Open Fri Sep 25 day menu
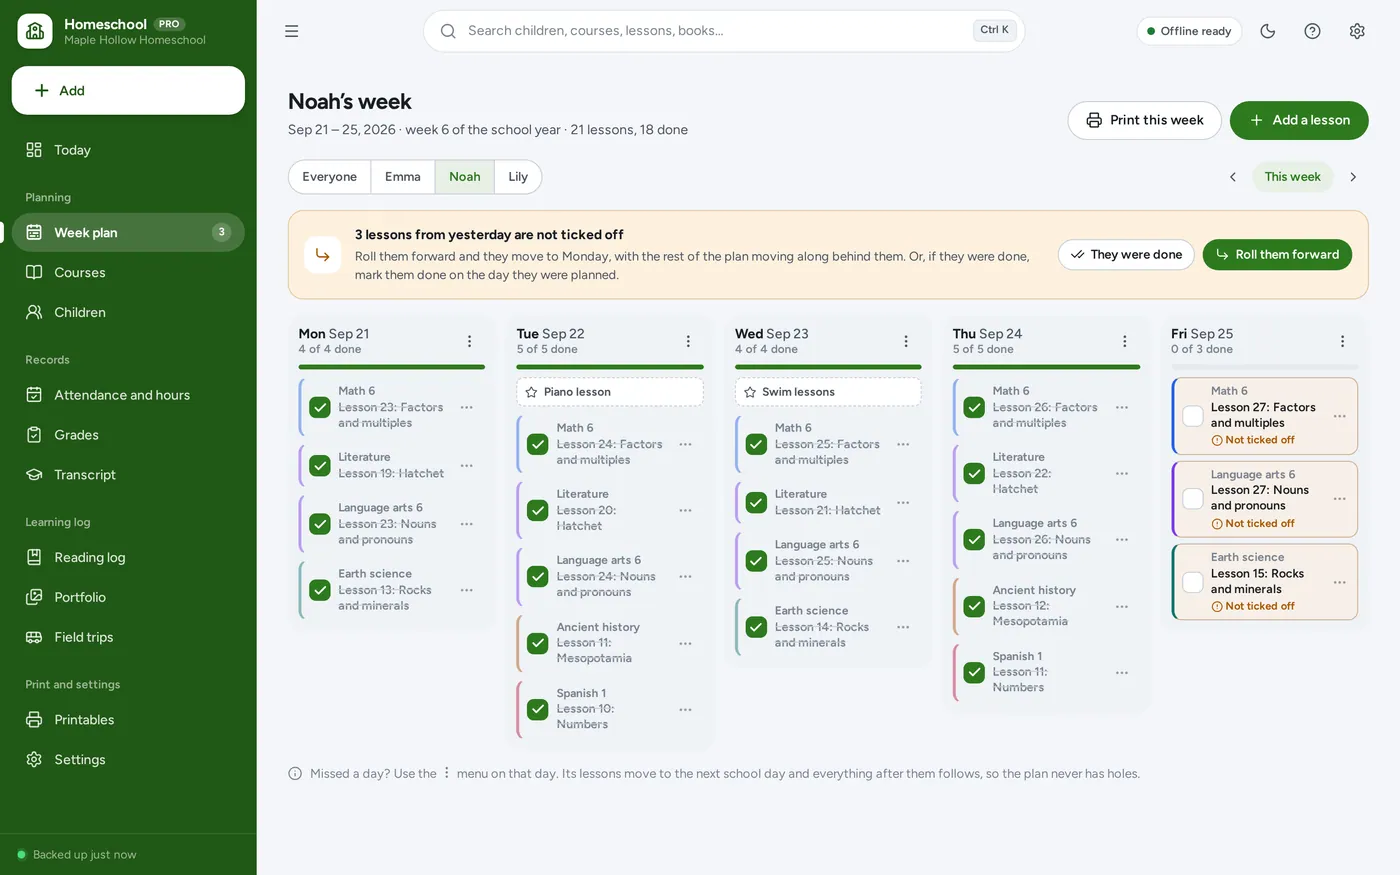Viewport: 1400px width, 875px height. [1343, 341]
